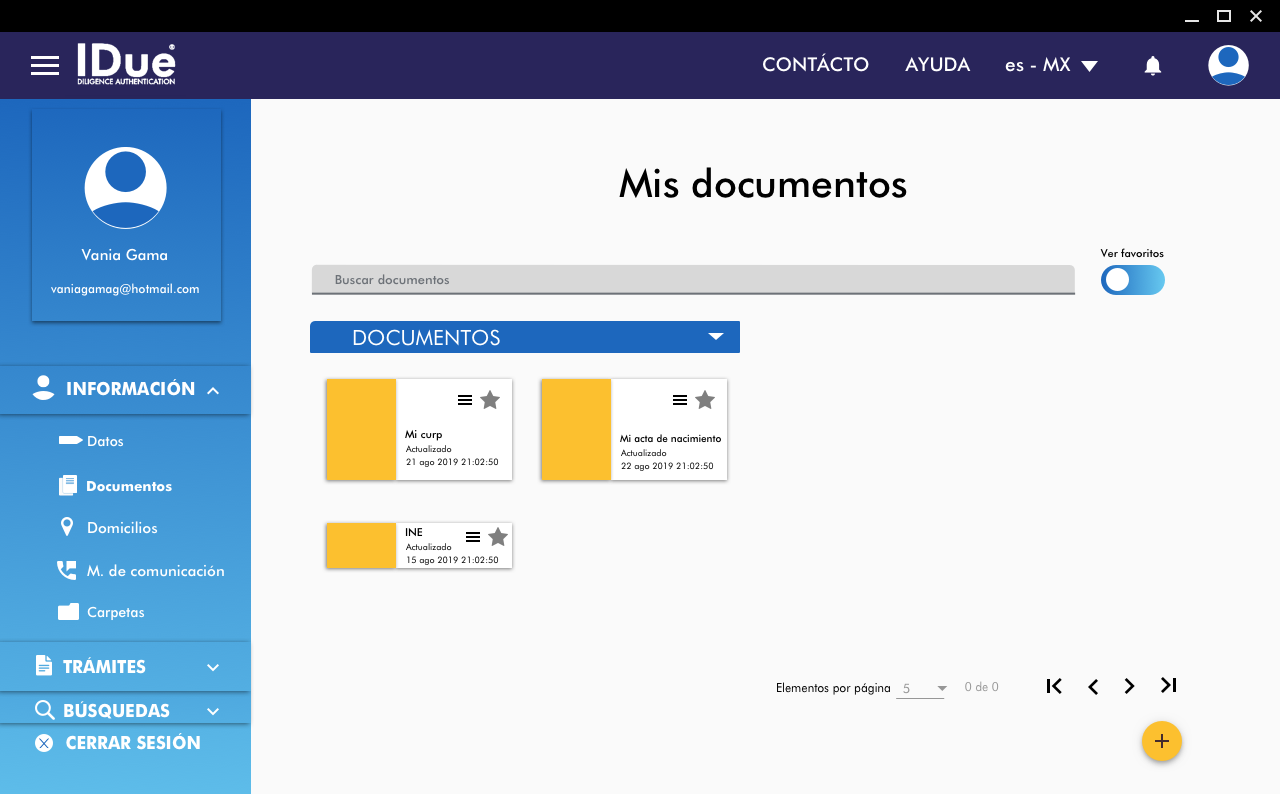Click the yellow add document button
Screen dimensions: 1280x794
coord(1161,741)
